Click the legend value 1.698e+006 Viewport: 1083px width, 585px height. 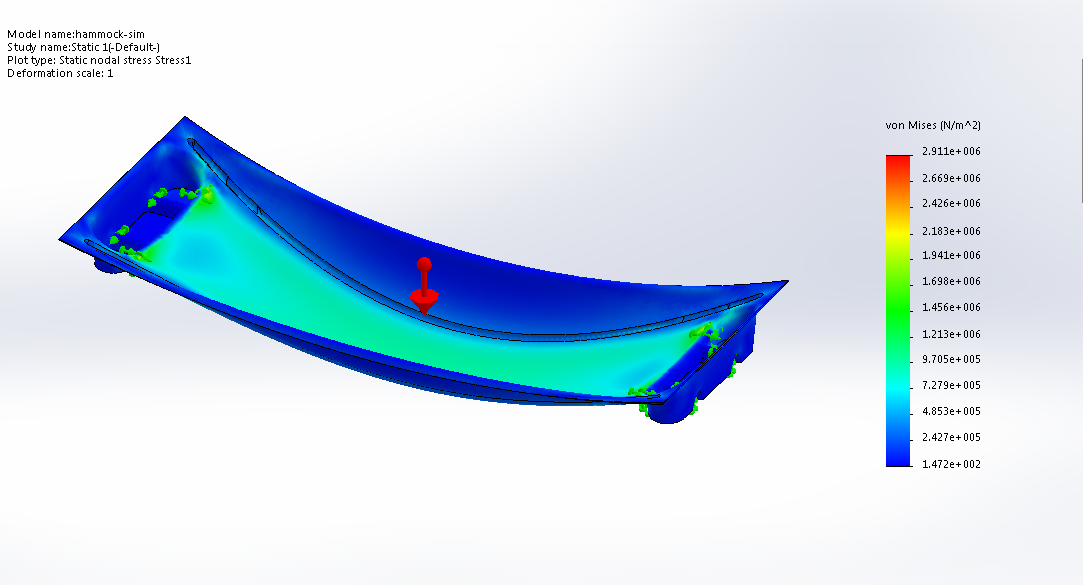(x=951, y=281)
